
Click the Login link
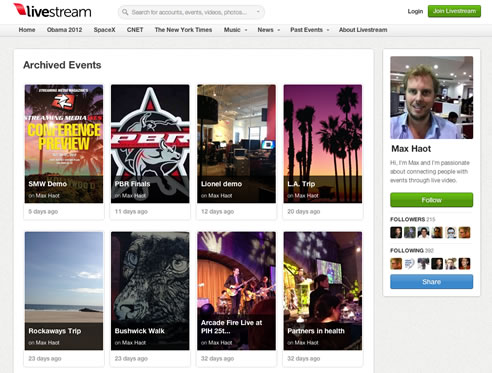415,11
